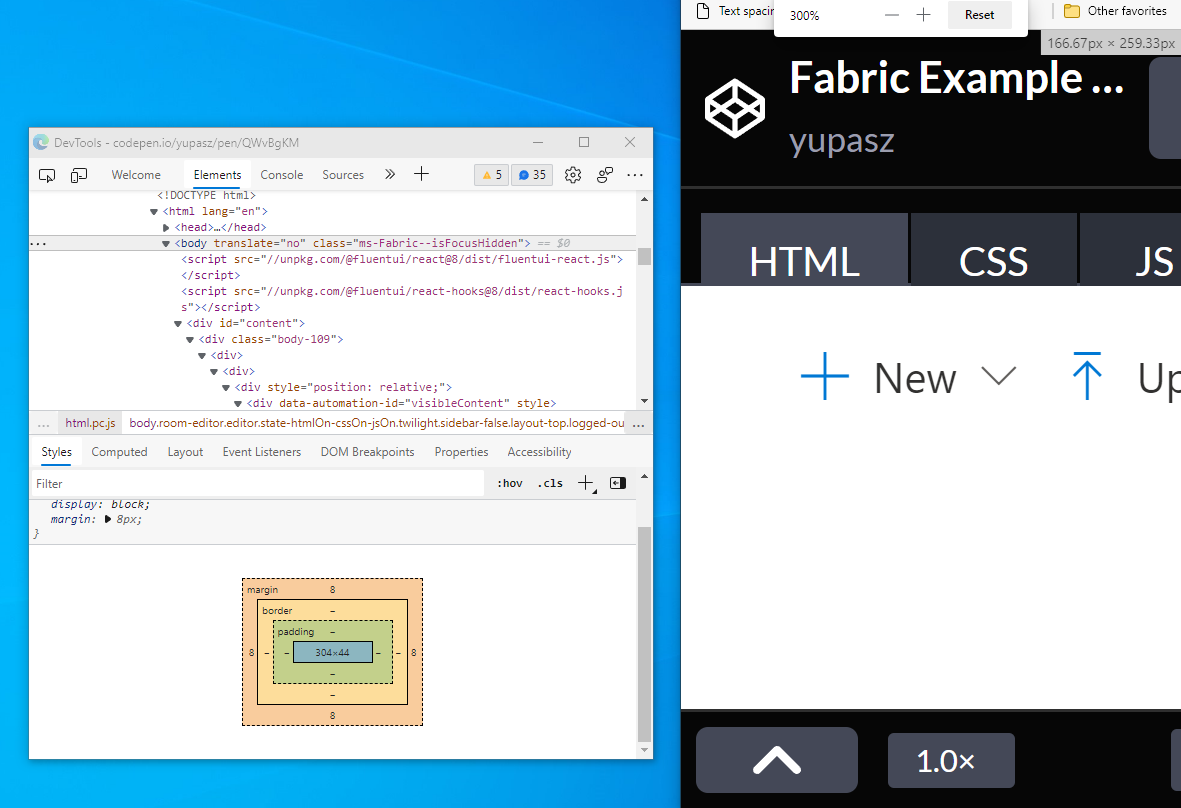
Task: Click the Edge icon in DevTools title bar
Action: click(41, 142)
